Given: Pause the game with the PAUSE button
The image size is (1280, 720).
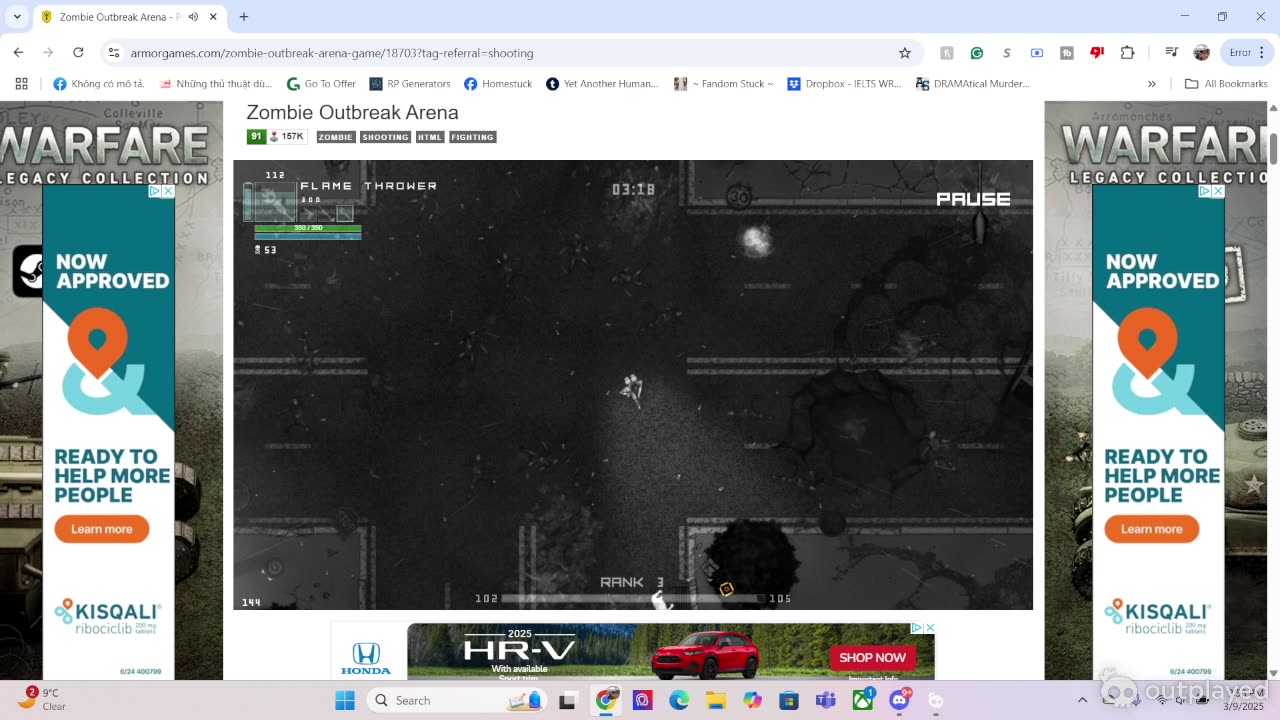Looking at the screenshot, I should [973, 199].
